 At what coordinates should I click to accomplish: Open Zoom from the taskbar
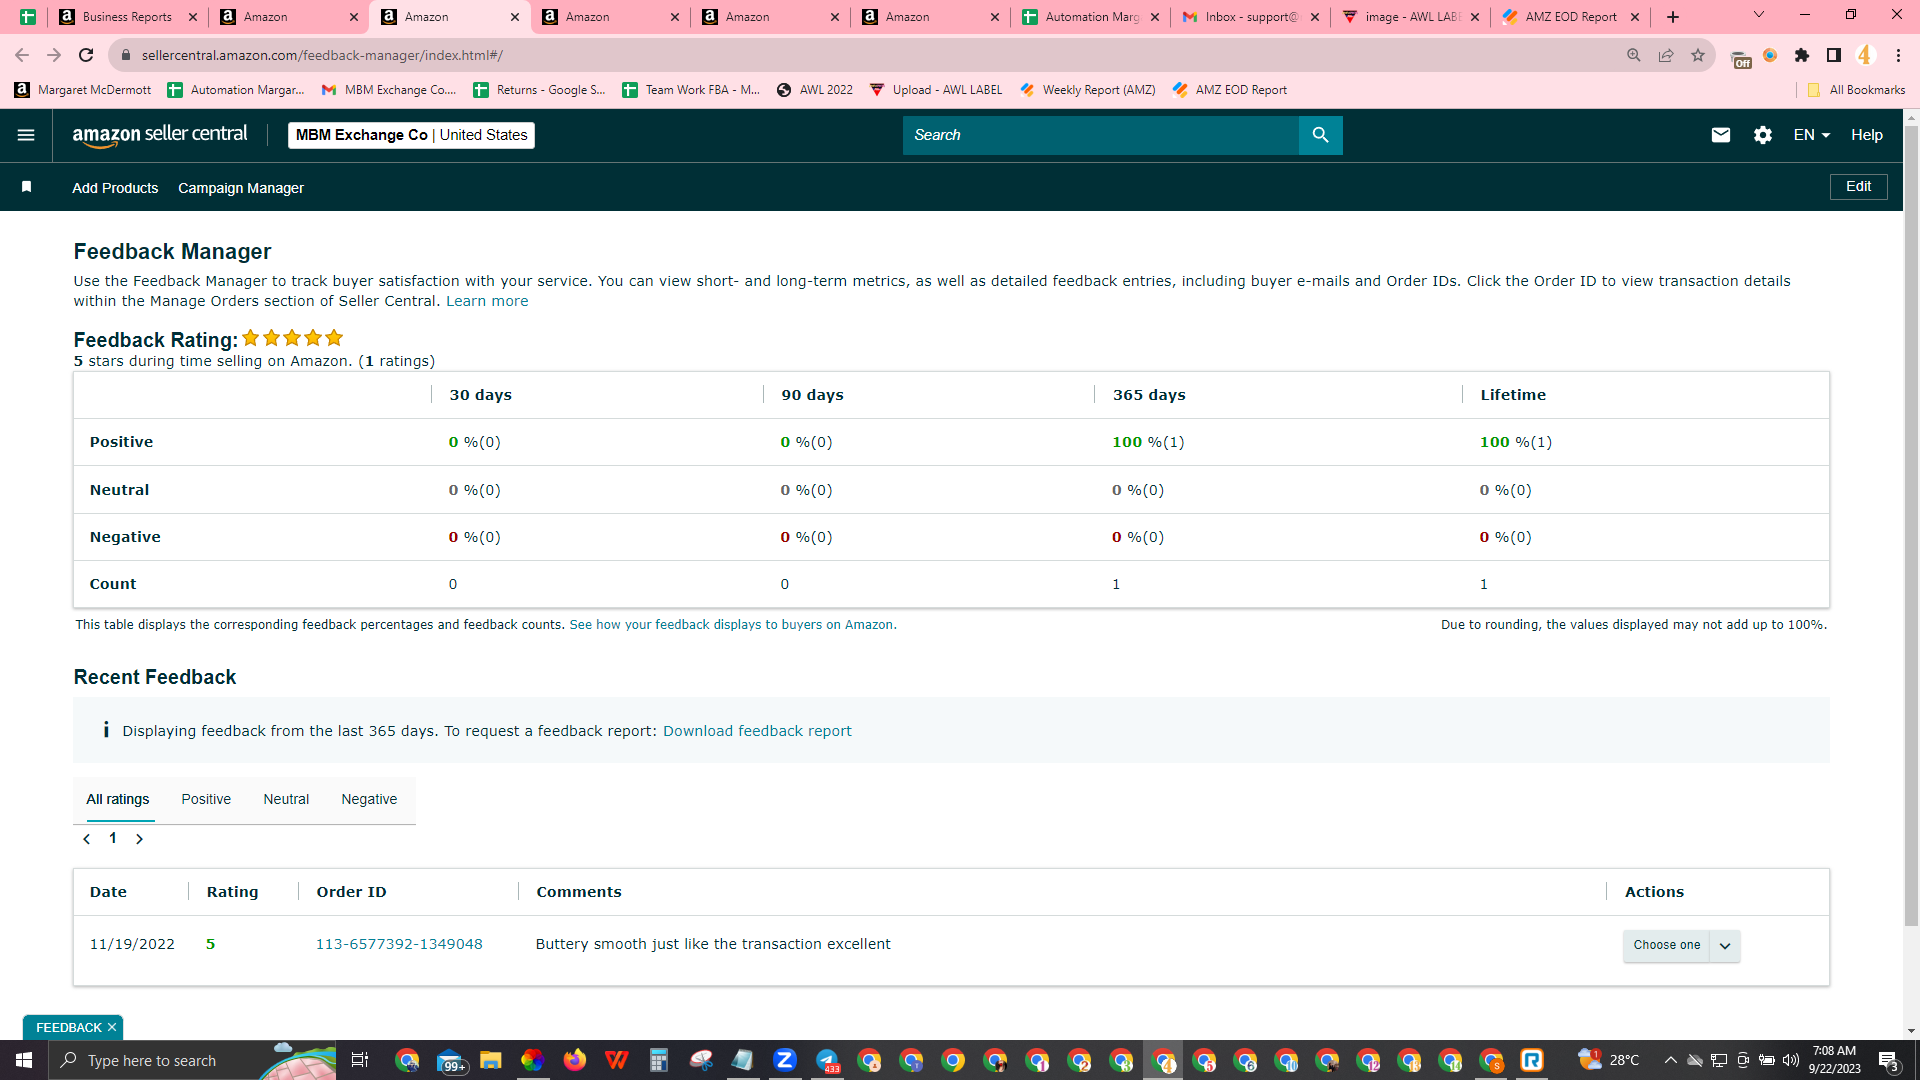tap(784, 1060)
